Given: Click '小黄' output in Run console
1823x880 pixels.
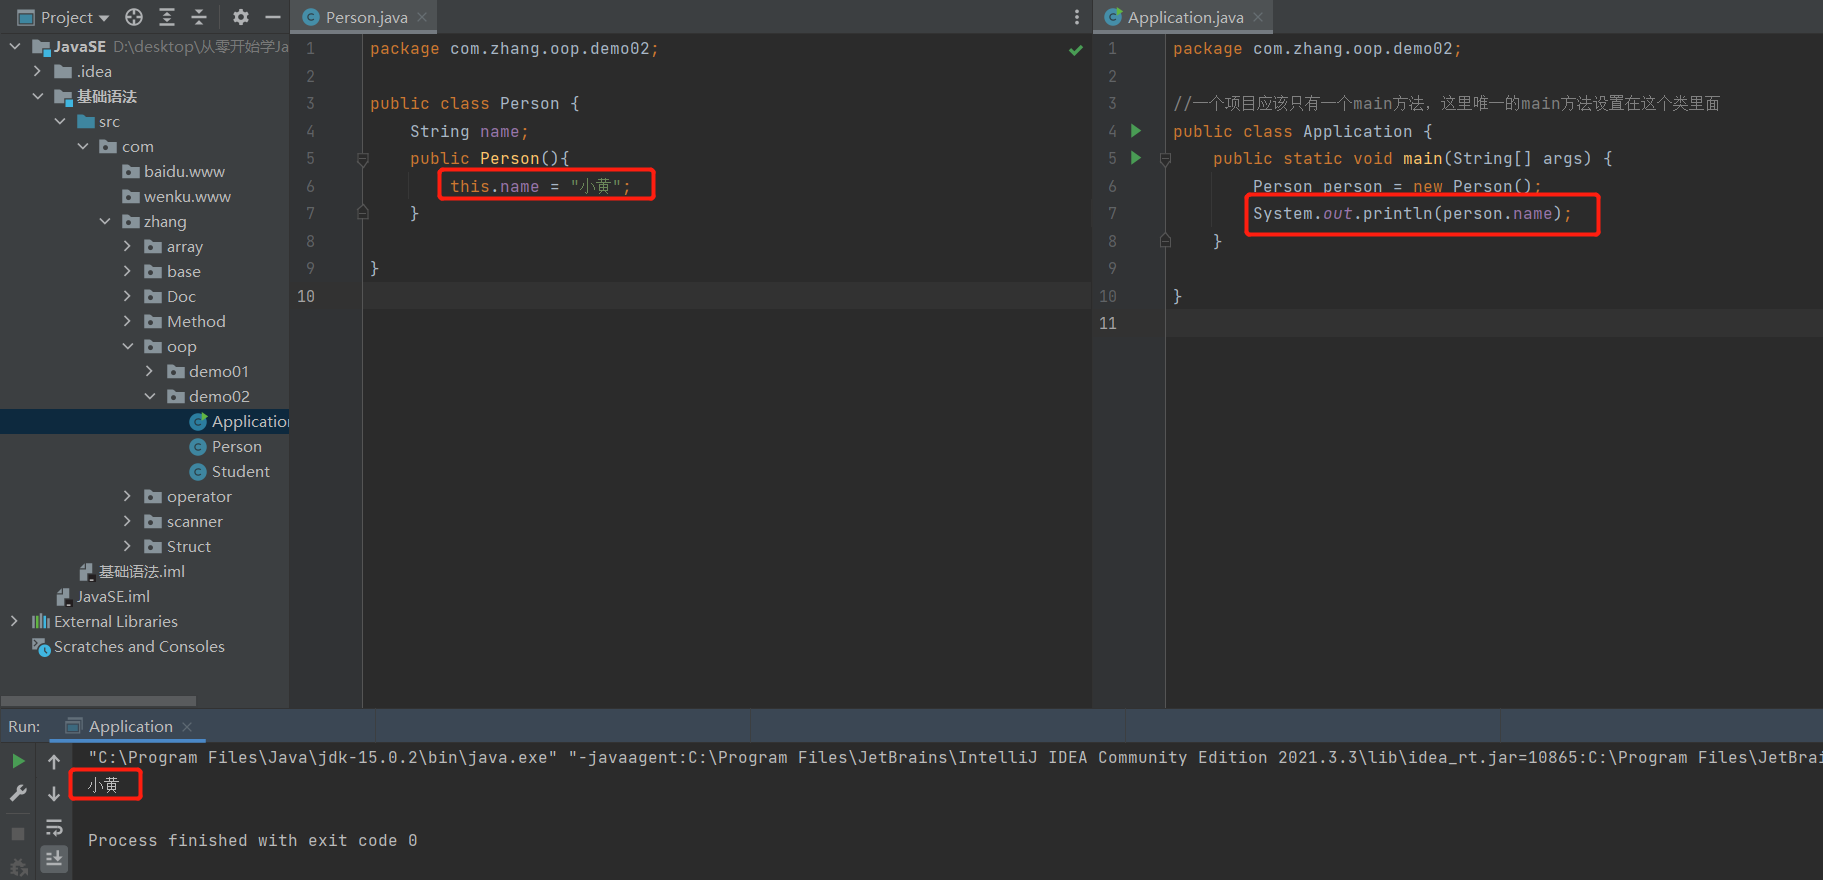Looking at the screenshot, I should [x=103, y=785].
